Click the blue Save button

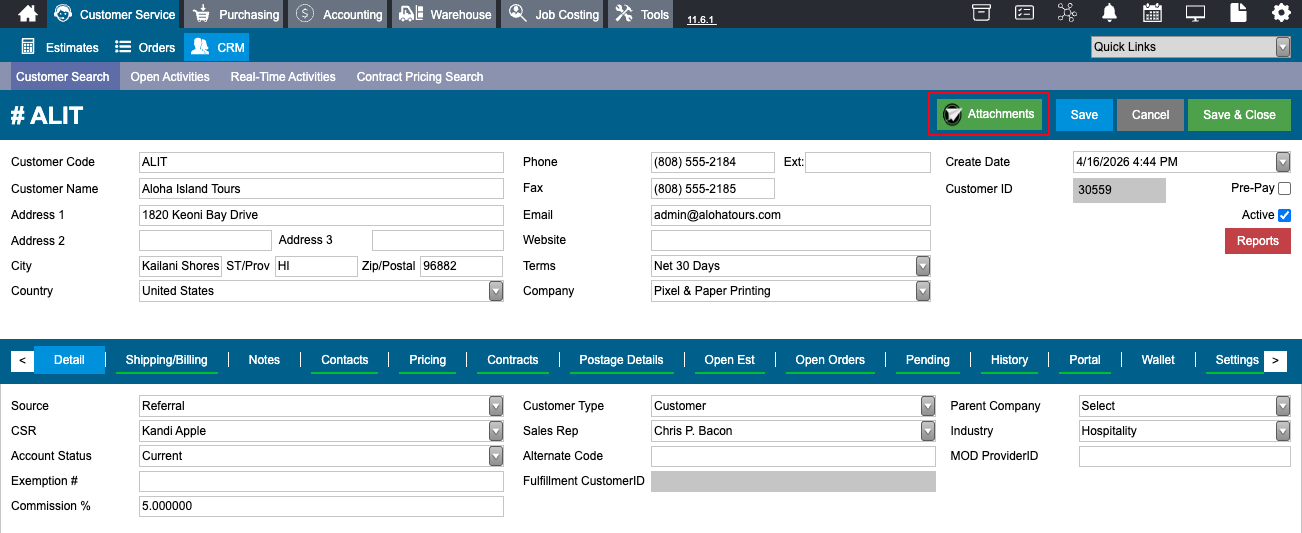click(x=1084, y=115)
